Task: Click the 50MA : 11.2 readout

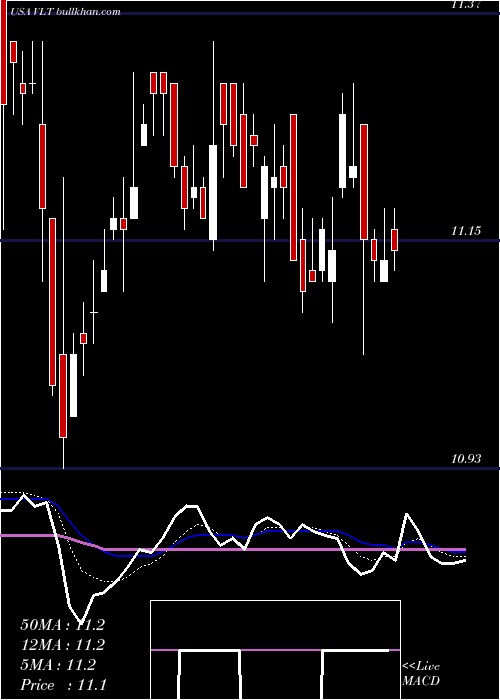Action: pyautogui.click(x=62, y=625)
